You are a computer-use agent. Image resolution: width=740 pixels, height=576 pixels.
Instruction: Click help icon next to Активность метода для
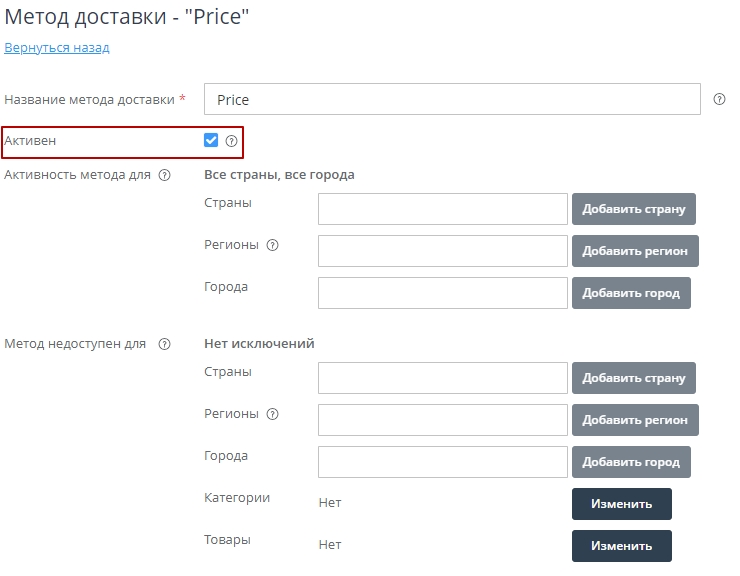pyautogui.click(x=165, y=175)
